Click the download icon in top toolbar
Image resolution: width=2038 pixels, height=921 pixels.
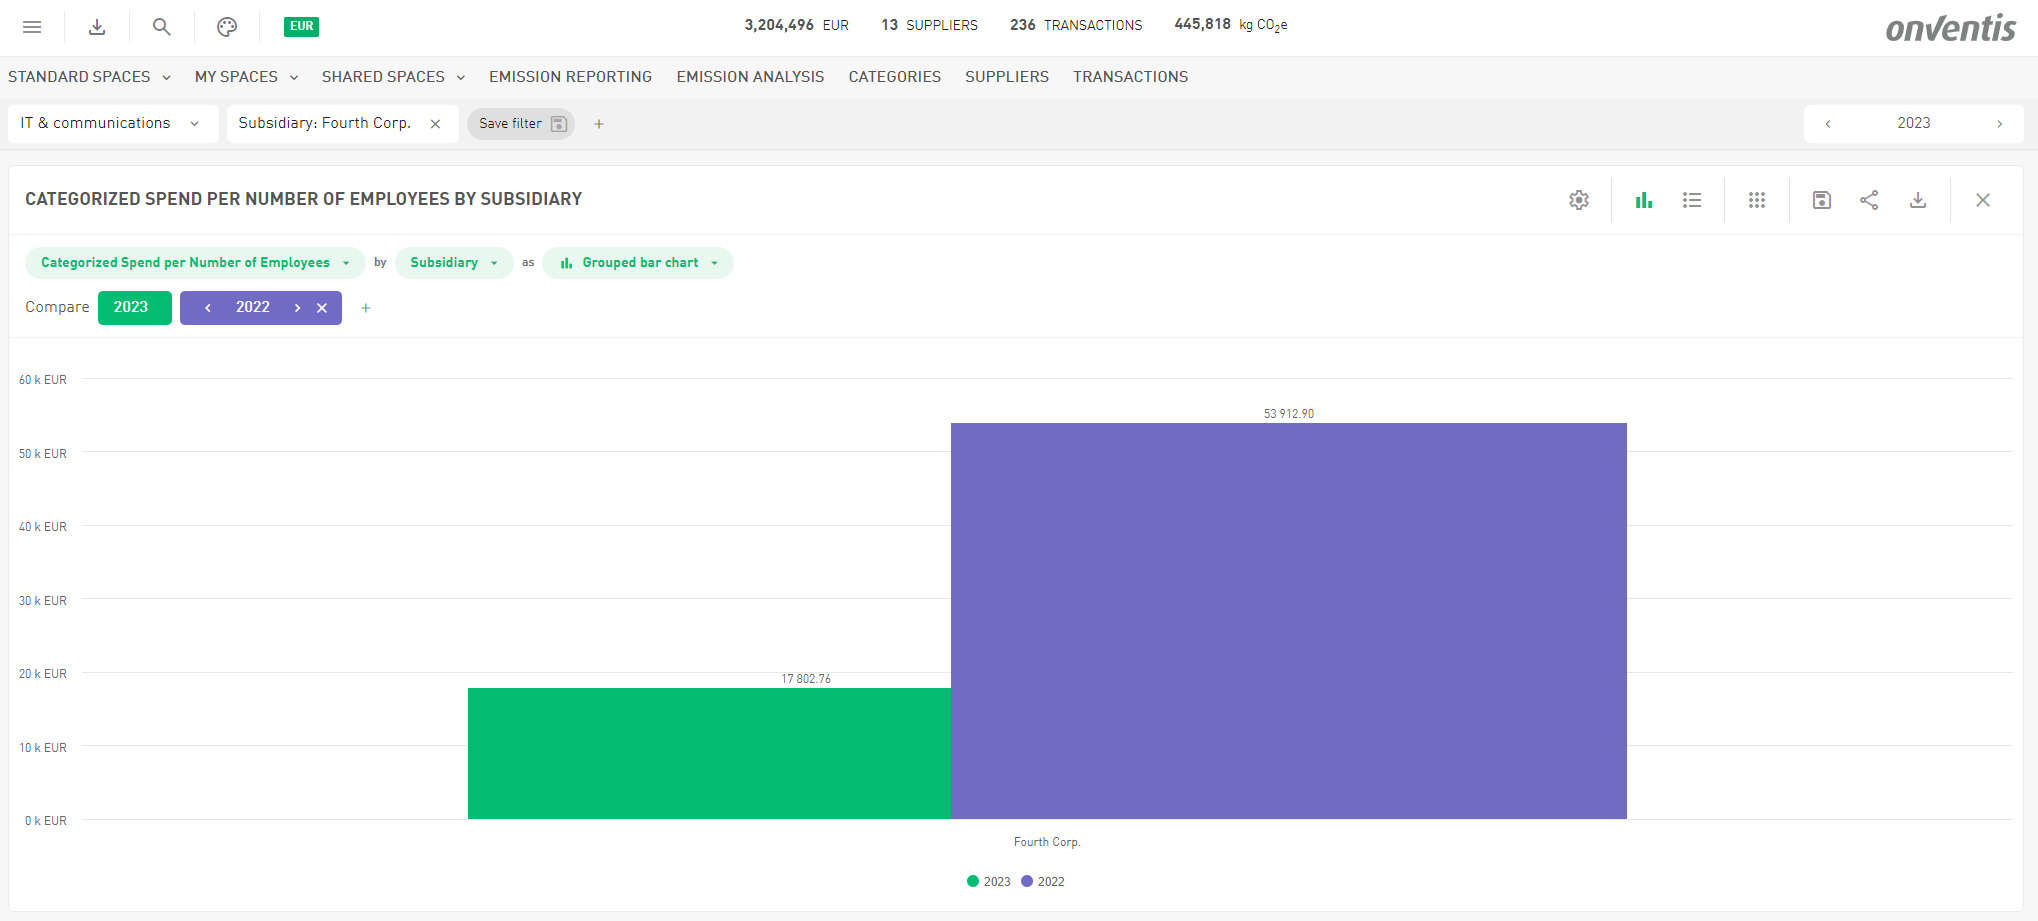[x=97, y=27]
